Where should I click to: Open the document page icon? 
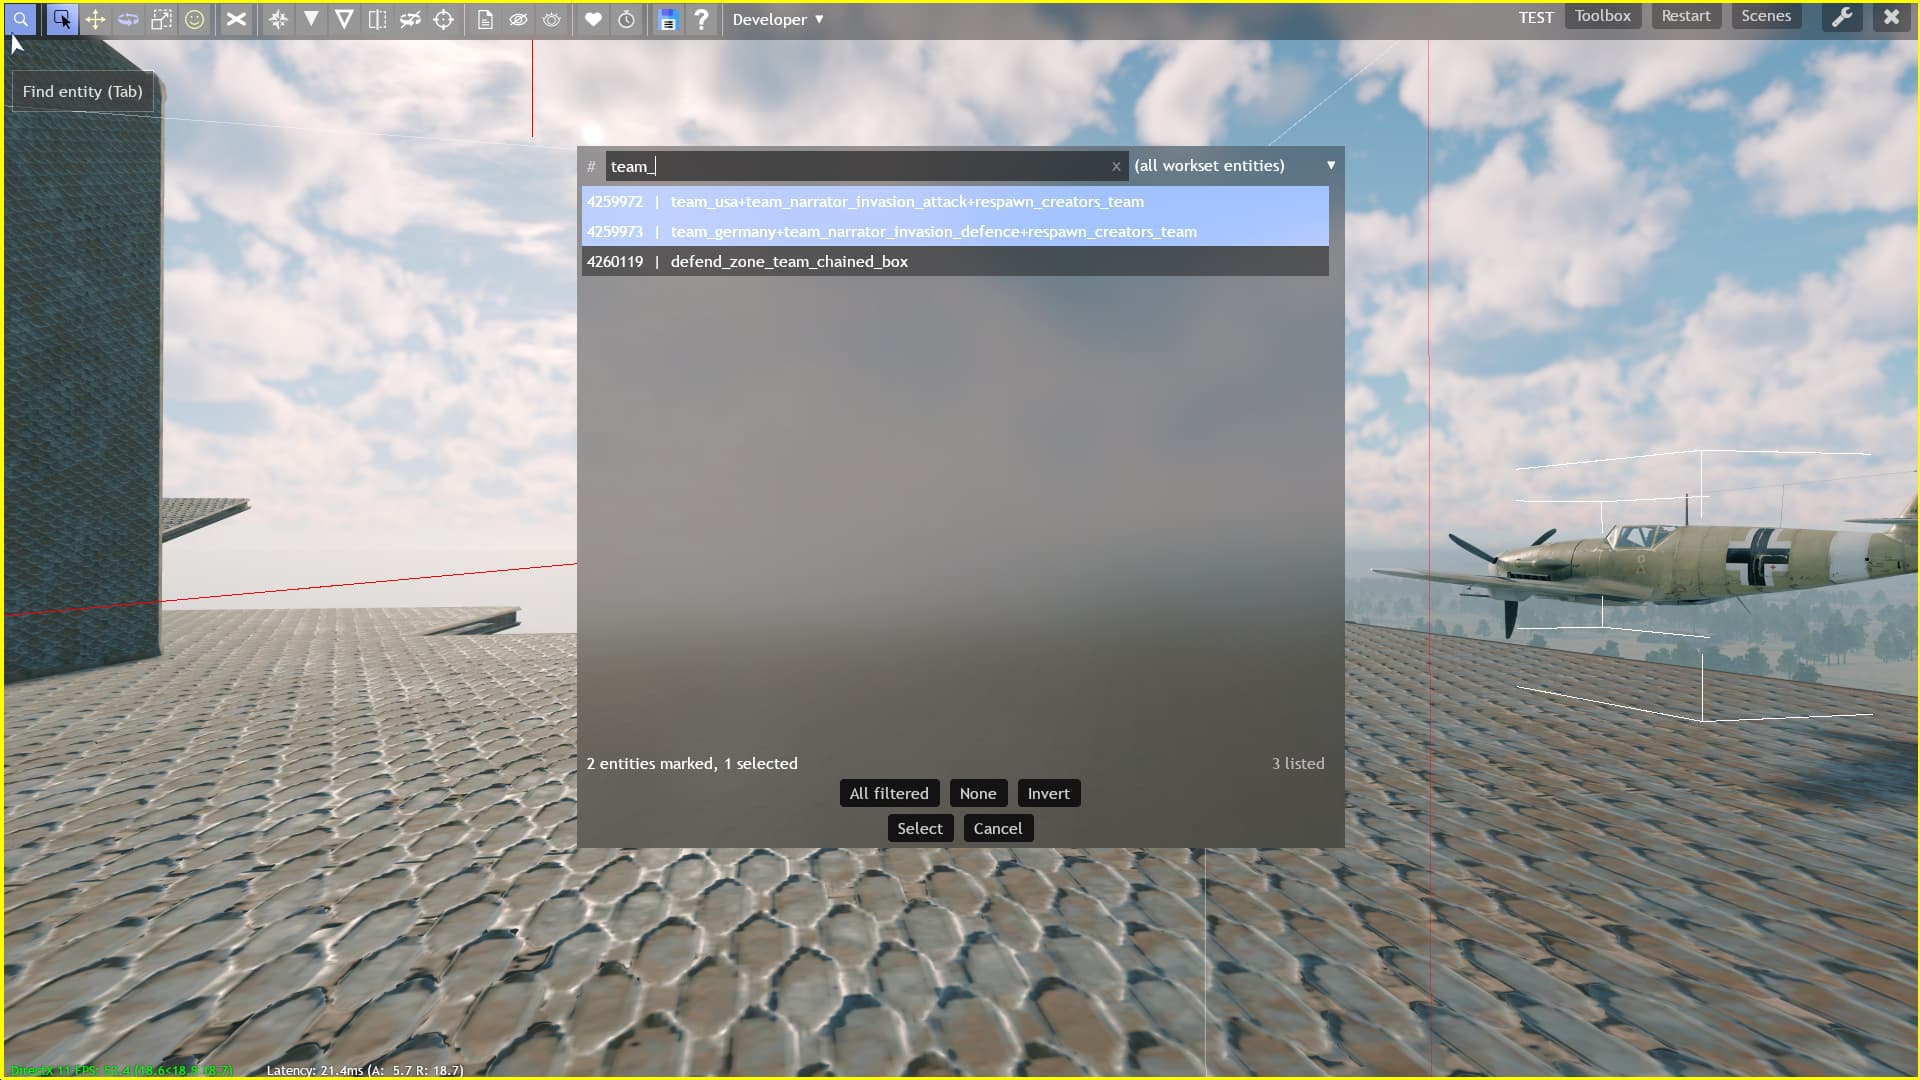click(485, 19)
